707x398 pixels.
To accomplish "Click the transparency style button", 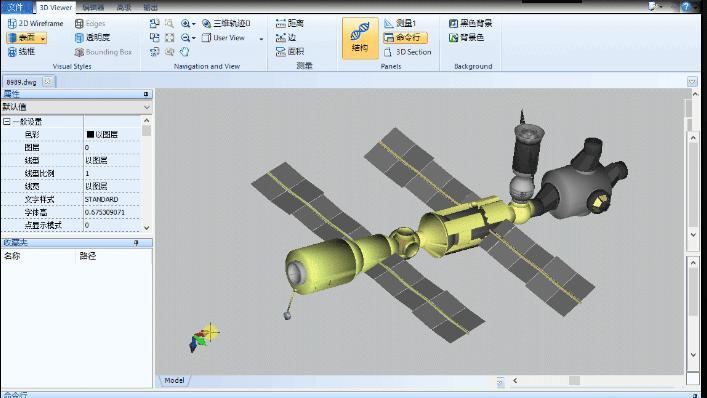I will point(92,38).
